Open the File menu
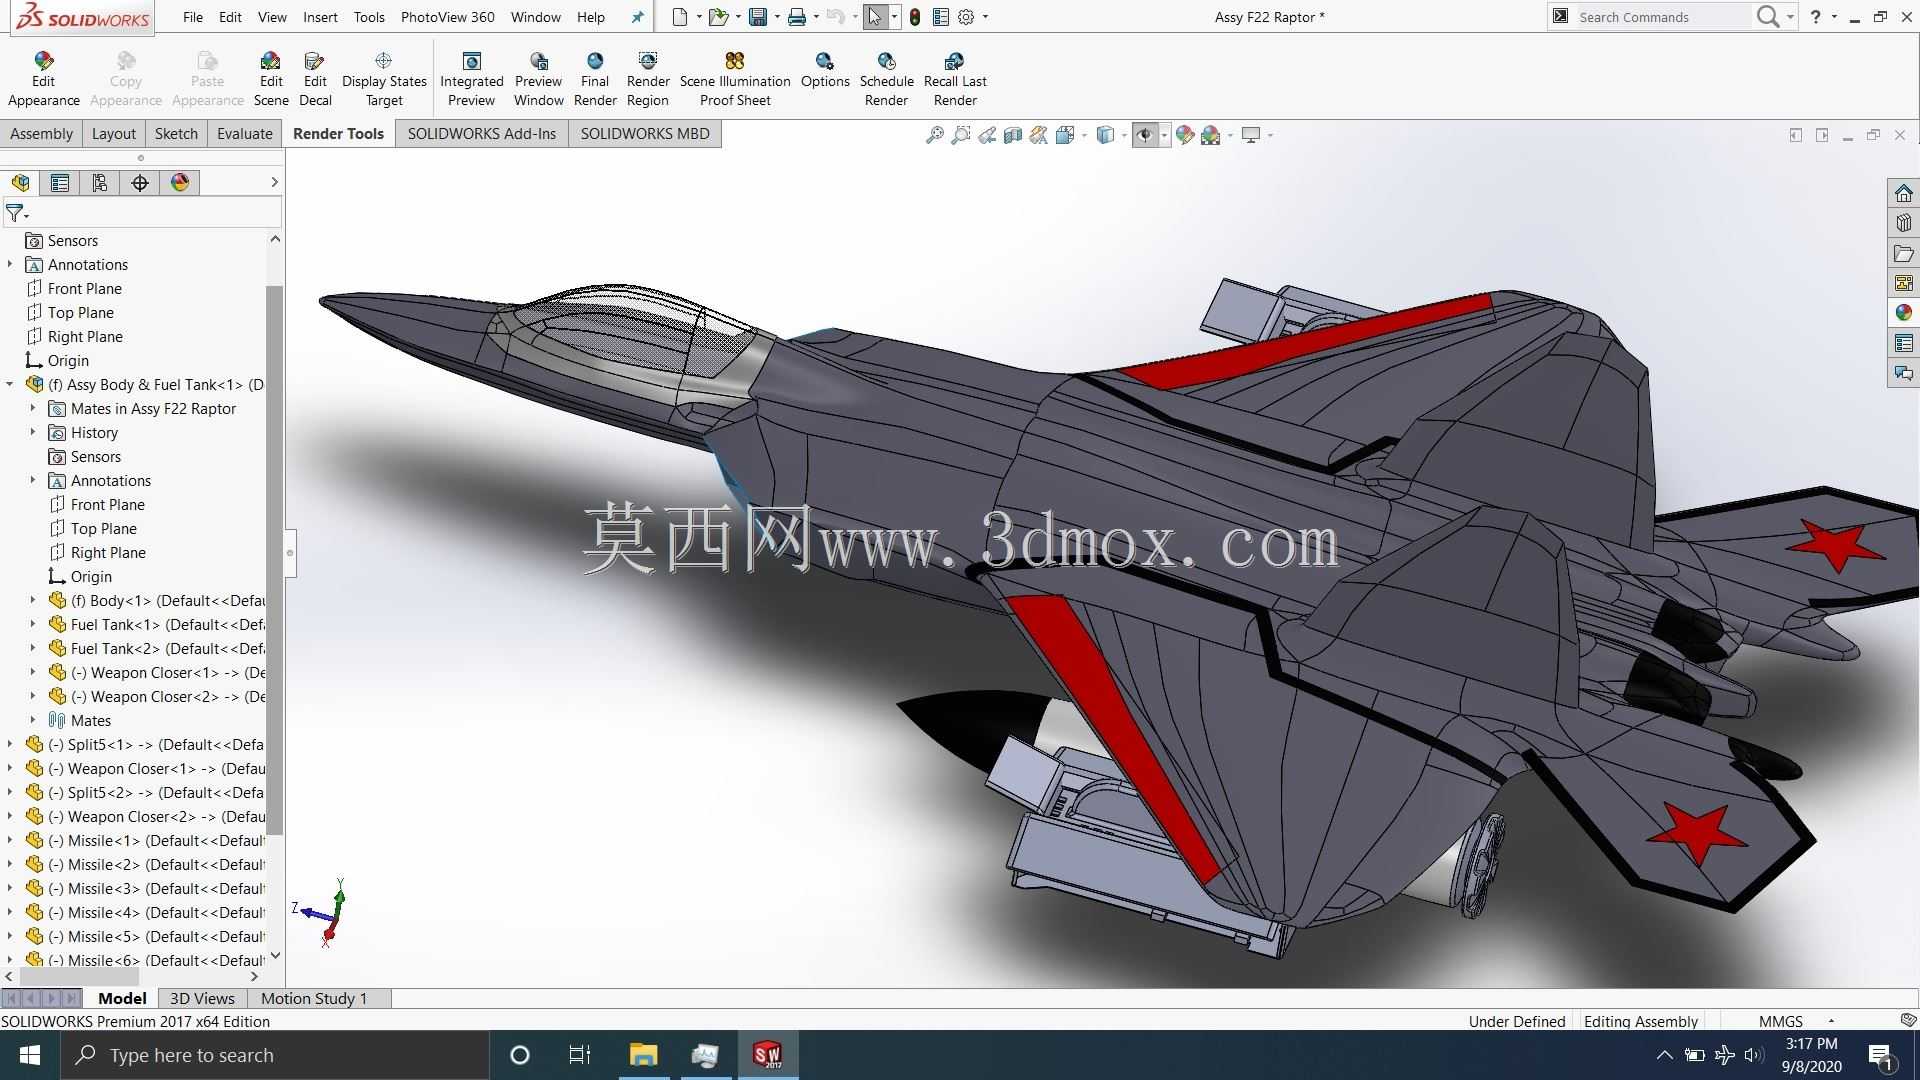The width and height of the screenshot is (1920, 1080). tap(193, 17)
